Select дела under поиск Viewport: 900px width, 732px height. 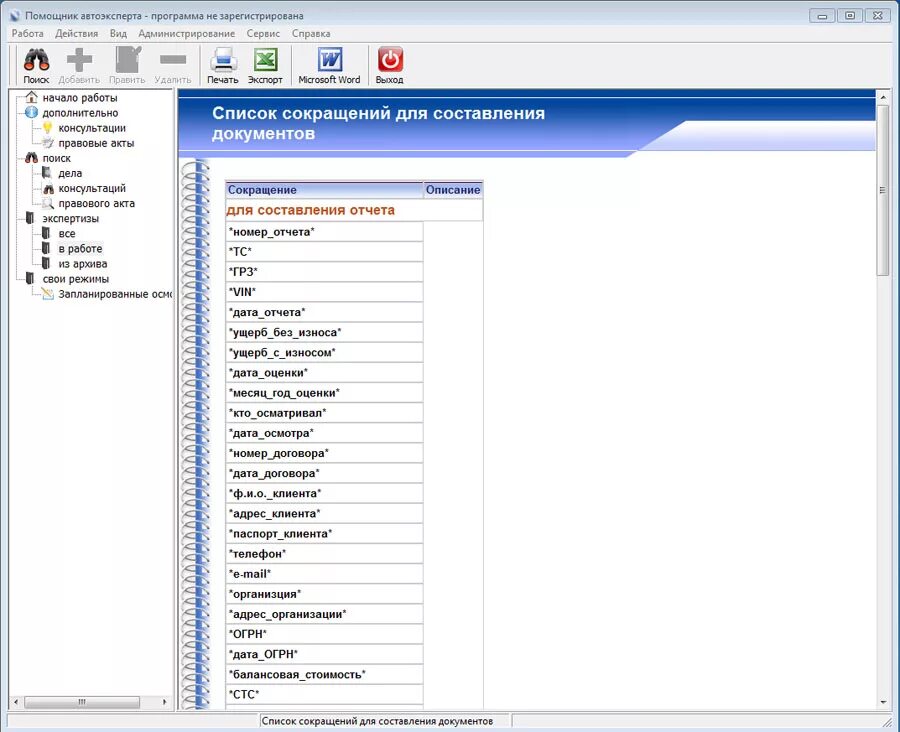pos(70,173)
